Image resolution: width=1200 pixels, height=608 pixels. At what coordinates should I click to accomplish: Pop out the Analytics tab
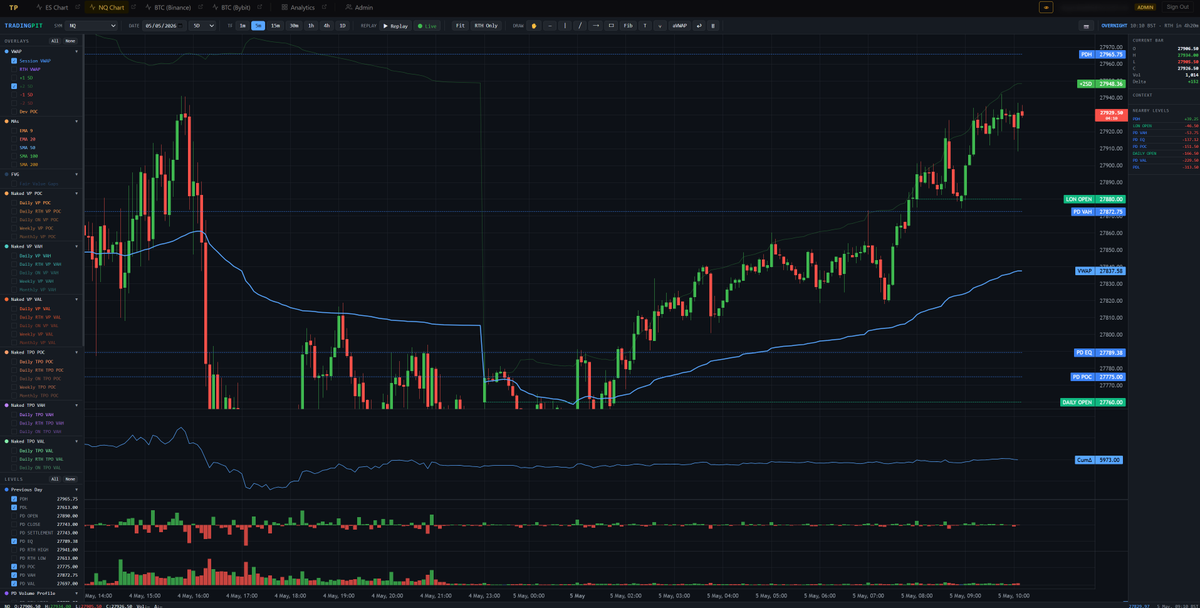[324, 7]
